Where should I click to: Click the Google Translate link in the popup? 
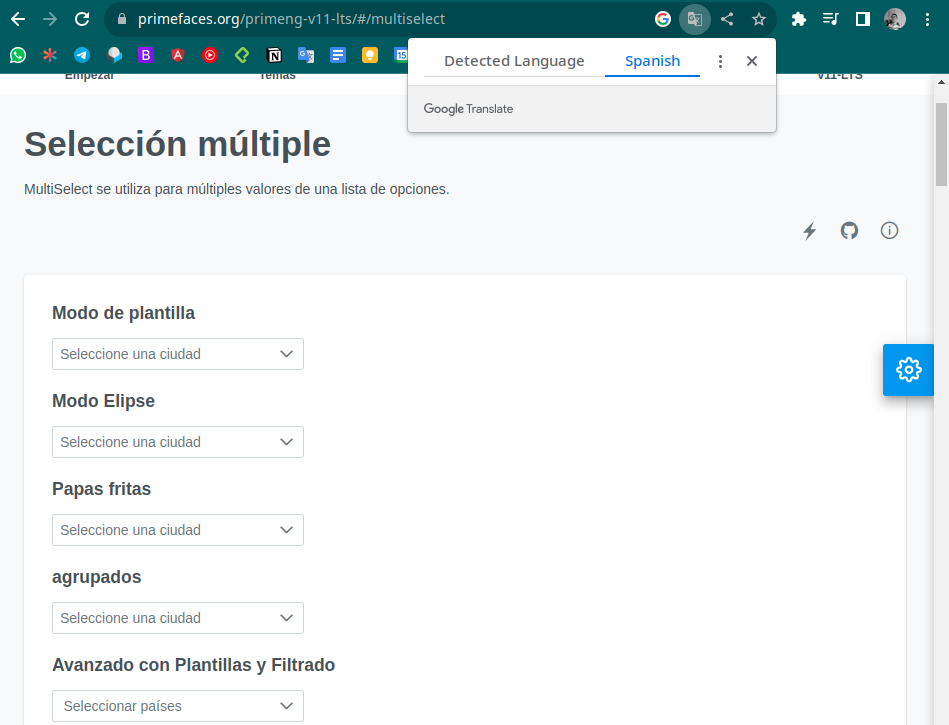click(x=468, y=108)
